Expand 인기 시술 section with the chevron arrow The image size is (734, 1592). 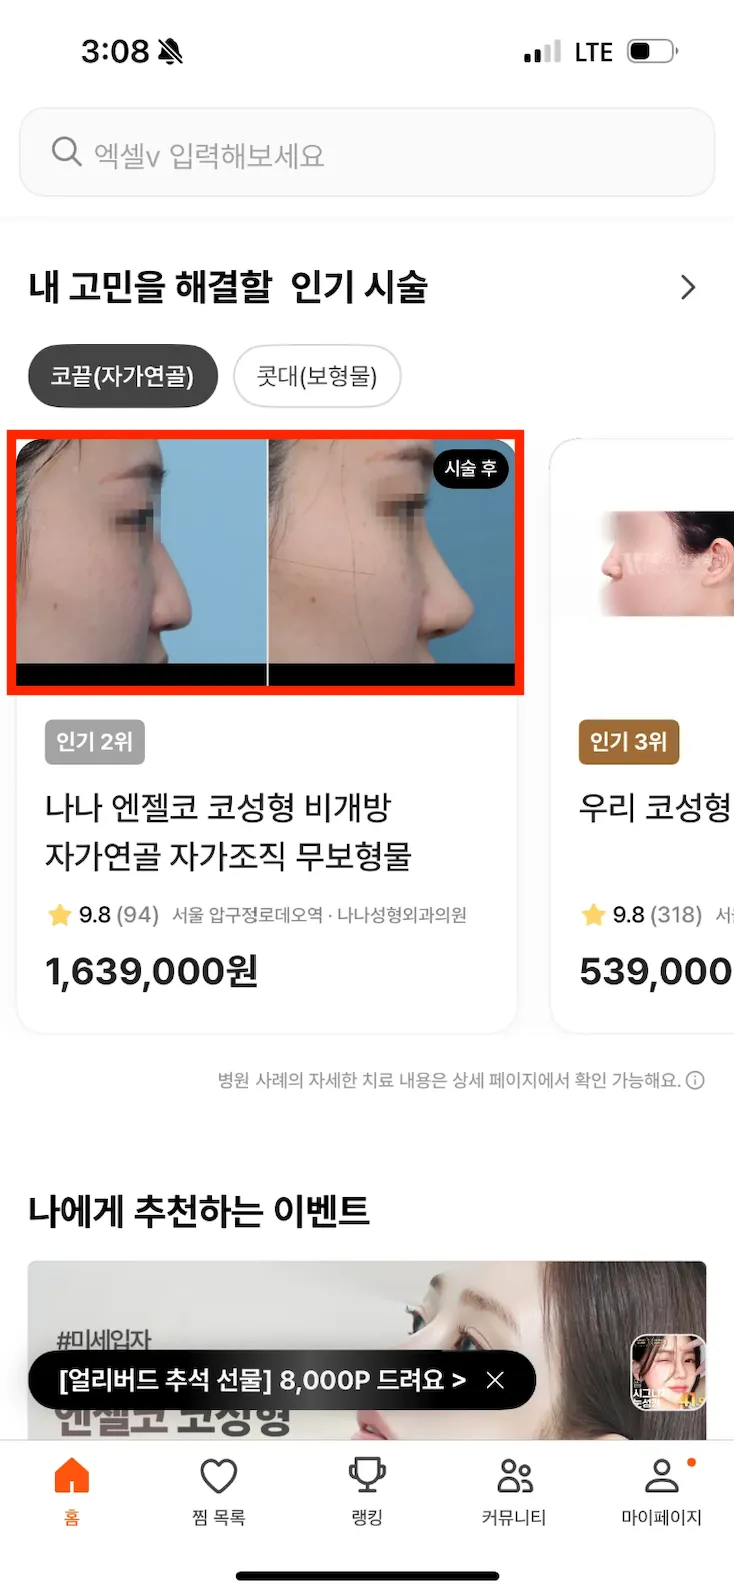point(687,288)
